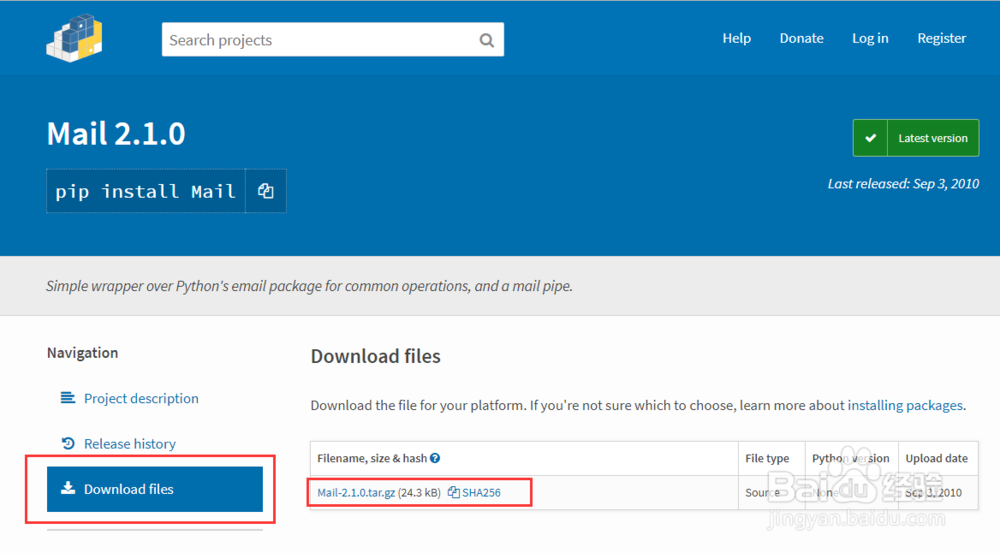Focus the Search projects field

[320, 40]
